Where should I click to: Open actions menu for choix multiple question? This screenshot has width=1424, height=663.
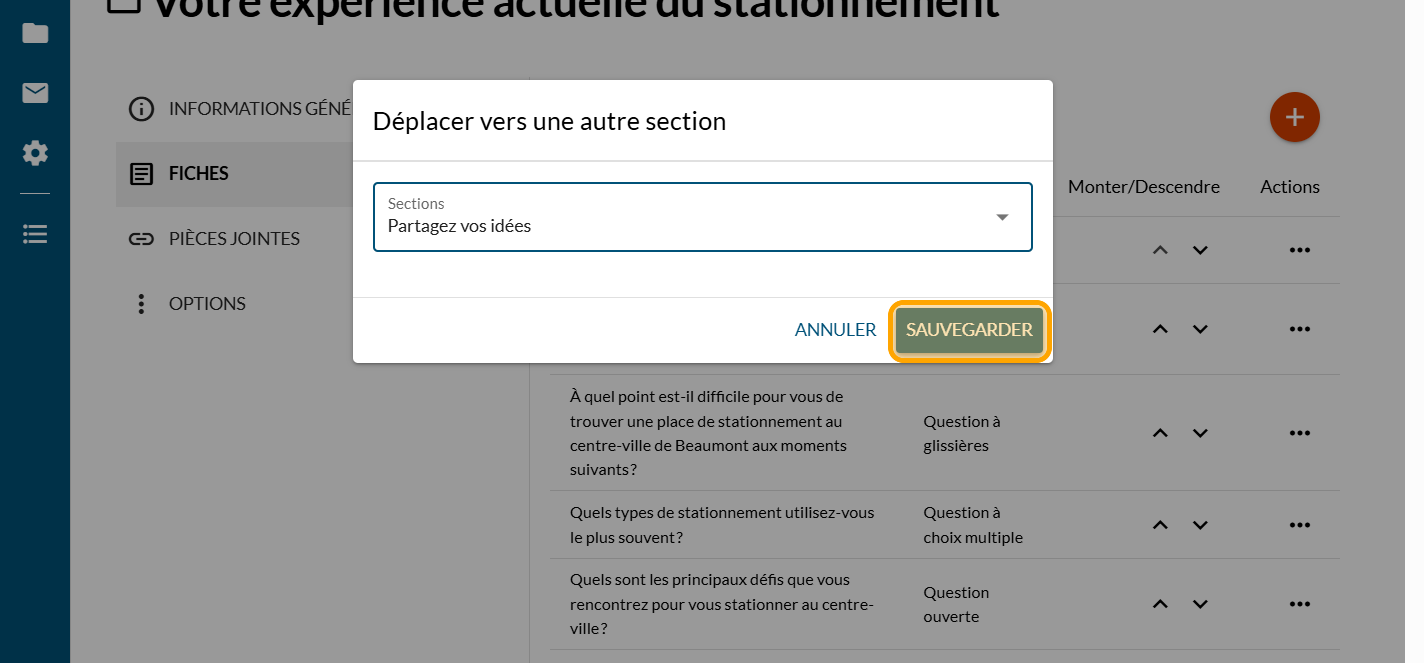coord(1299,525)
